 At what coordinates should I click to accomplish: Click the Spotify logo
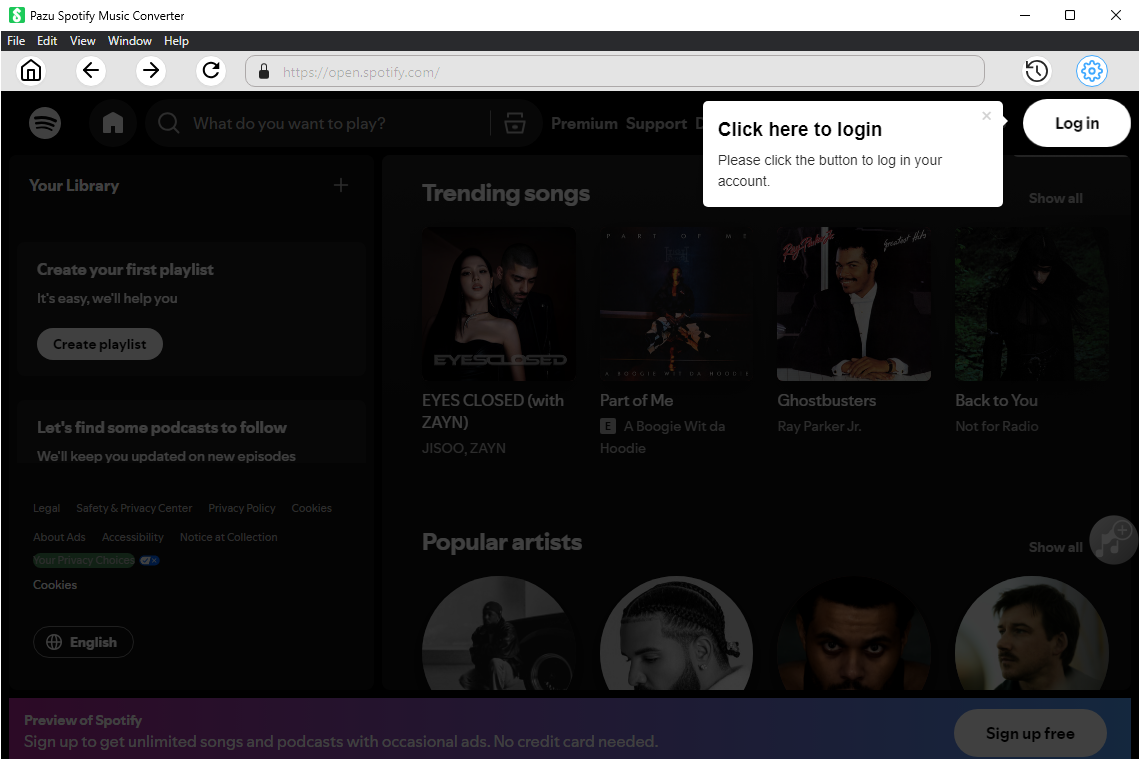click(45, 123)
